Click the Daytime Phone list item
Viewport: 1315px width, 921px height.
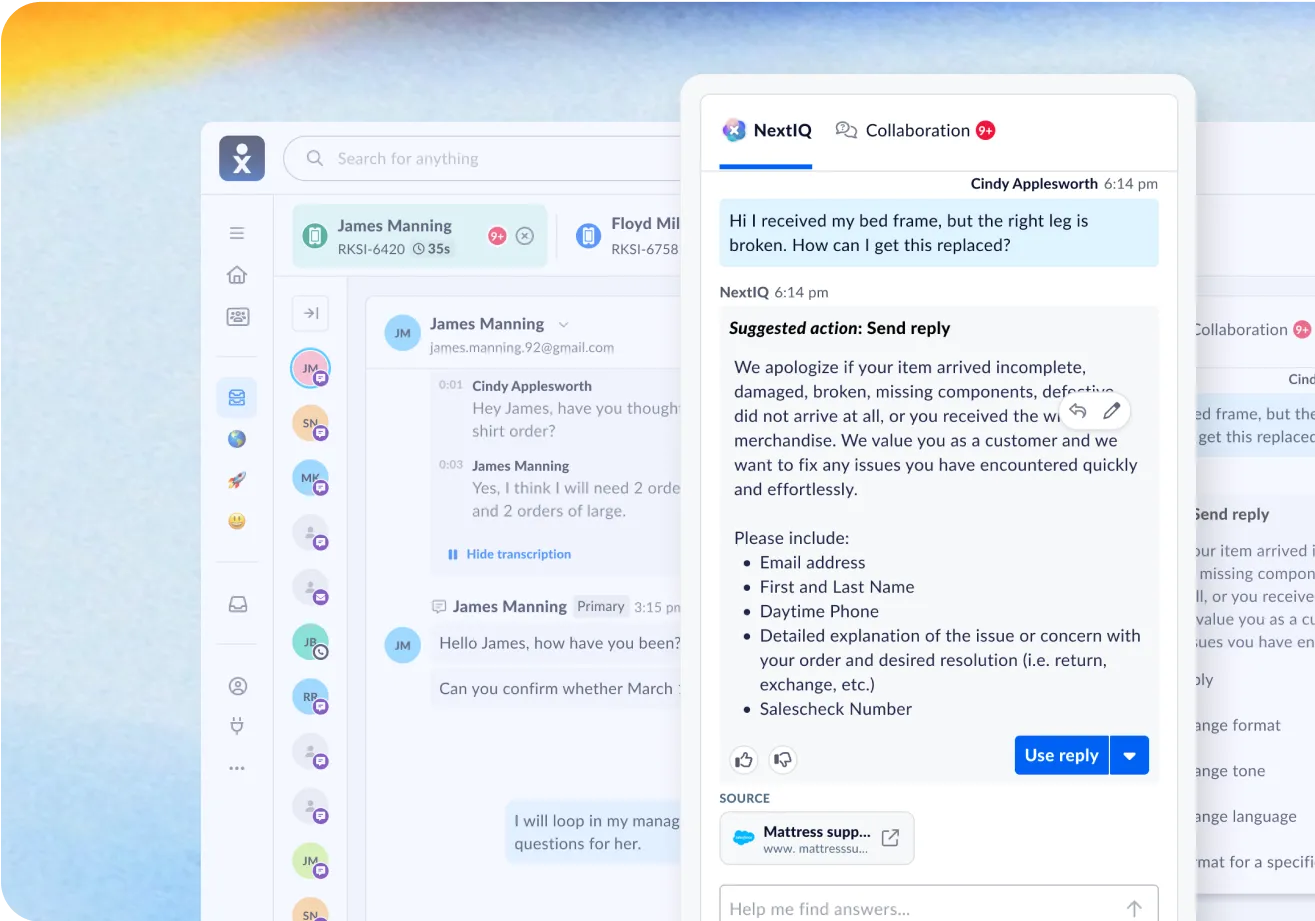[819, 611]
